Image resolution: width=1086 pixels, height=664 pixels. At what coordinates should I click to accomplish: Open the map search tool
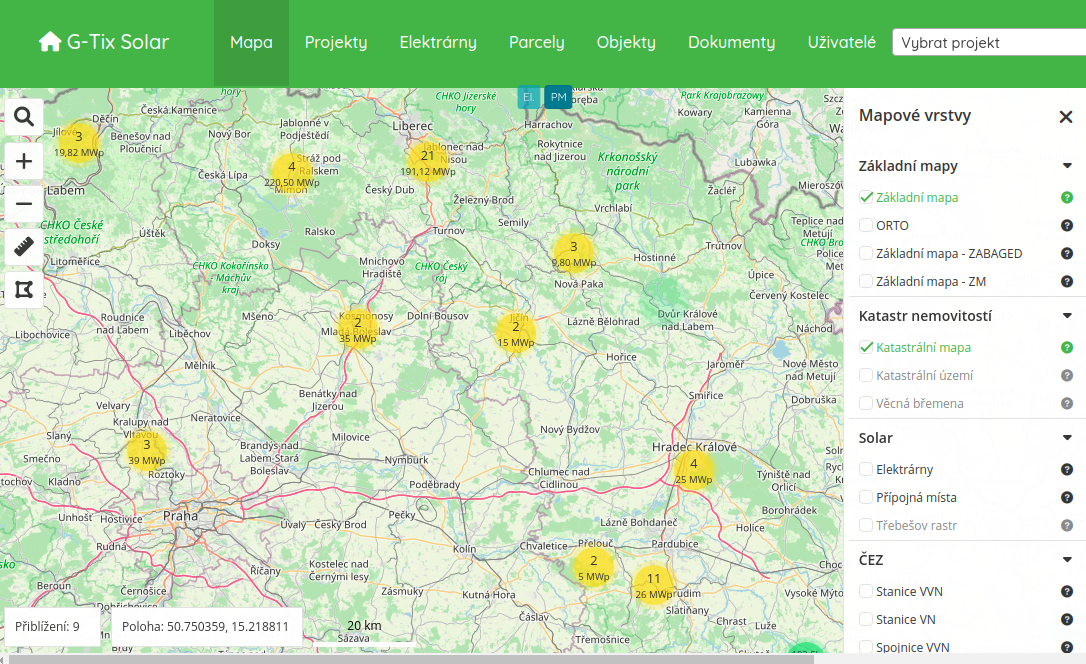(24, 118)
